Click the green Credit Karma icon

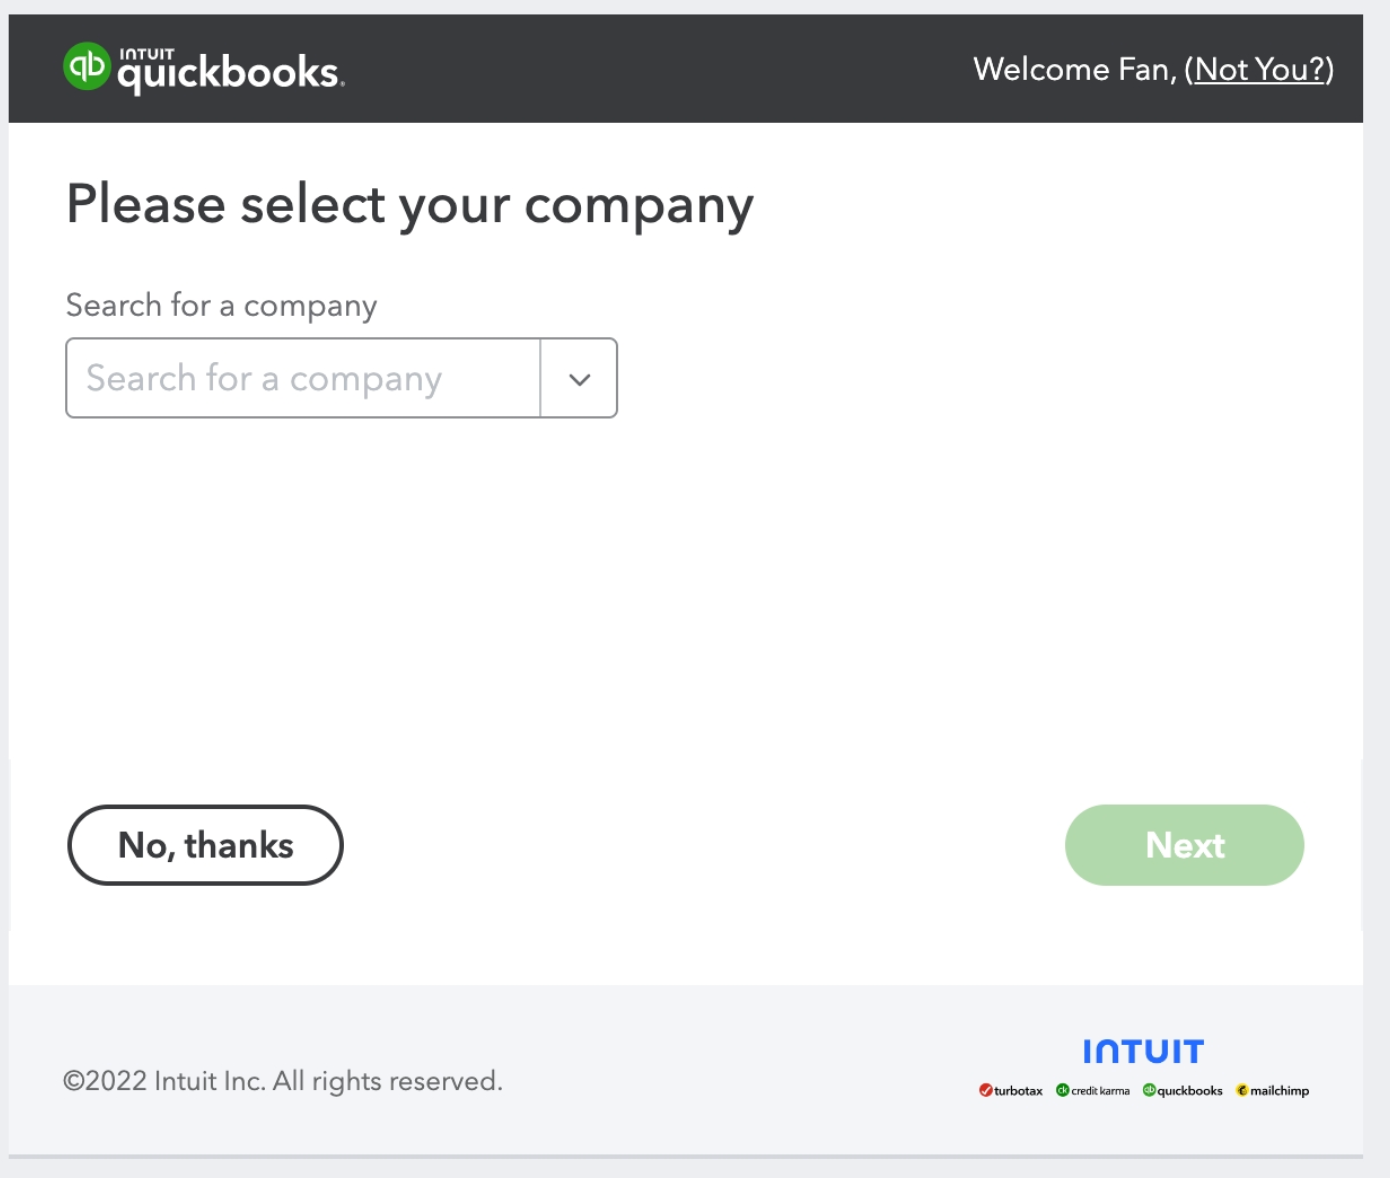click(1062, 1090)
